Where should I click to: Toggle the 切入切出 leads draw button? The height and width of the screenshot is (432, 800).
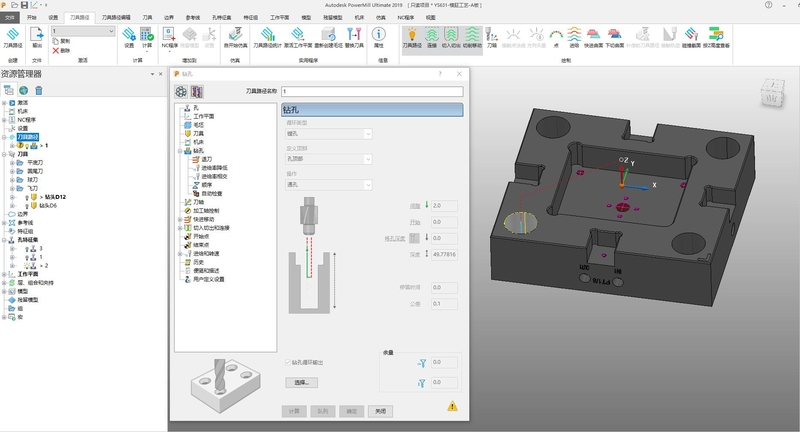point(451,38)
